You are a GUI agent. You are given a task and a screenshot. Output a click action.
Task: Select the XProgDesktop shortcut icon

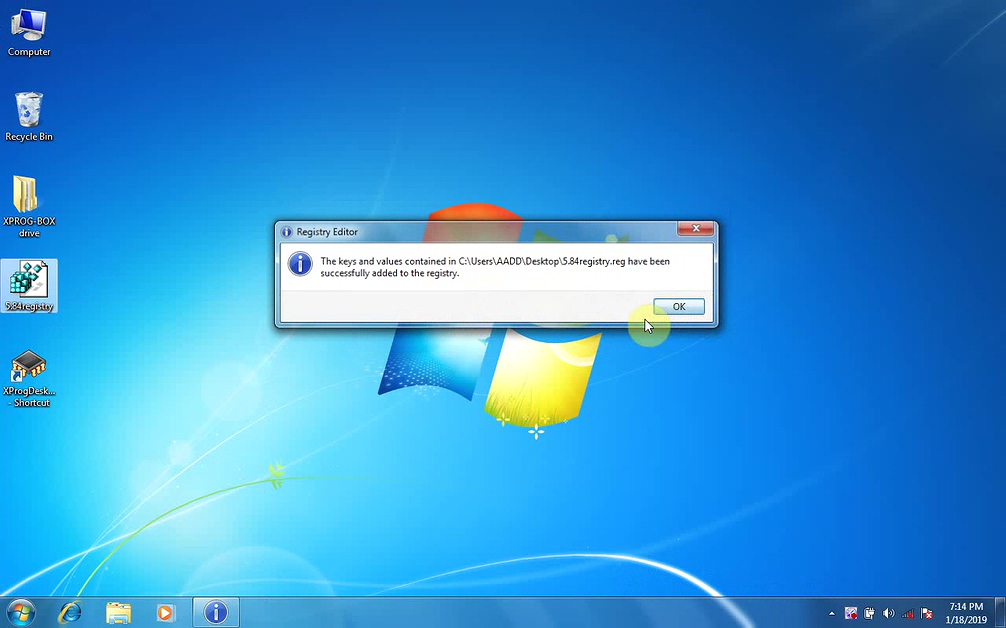point(29,378)
